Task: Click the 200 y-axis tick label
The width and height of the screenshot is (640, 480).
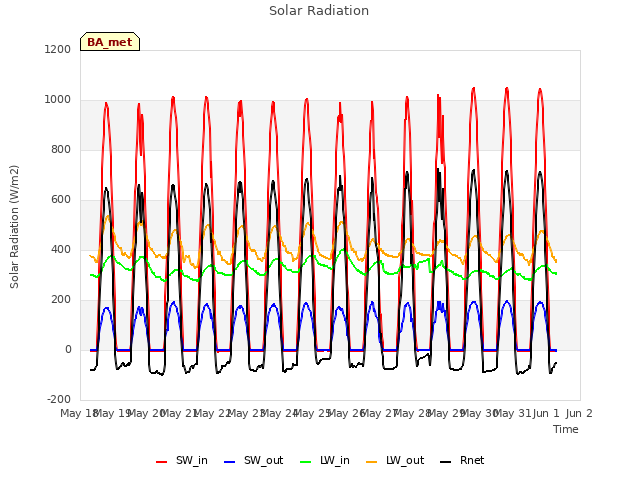Action: [61, 300]
